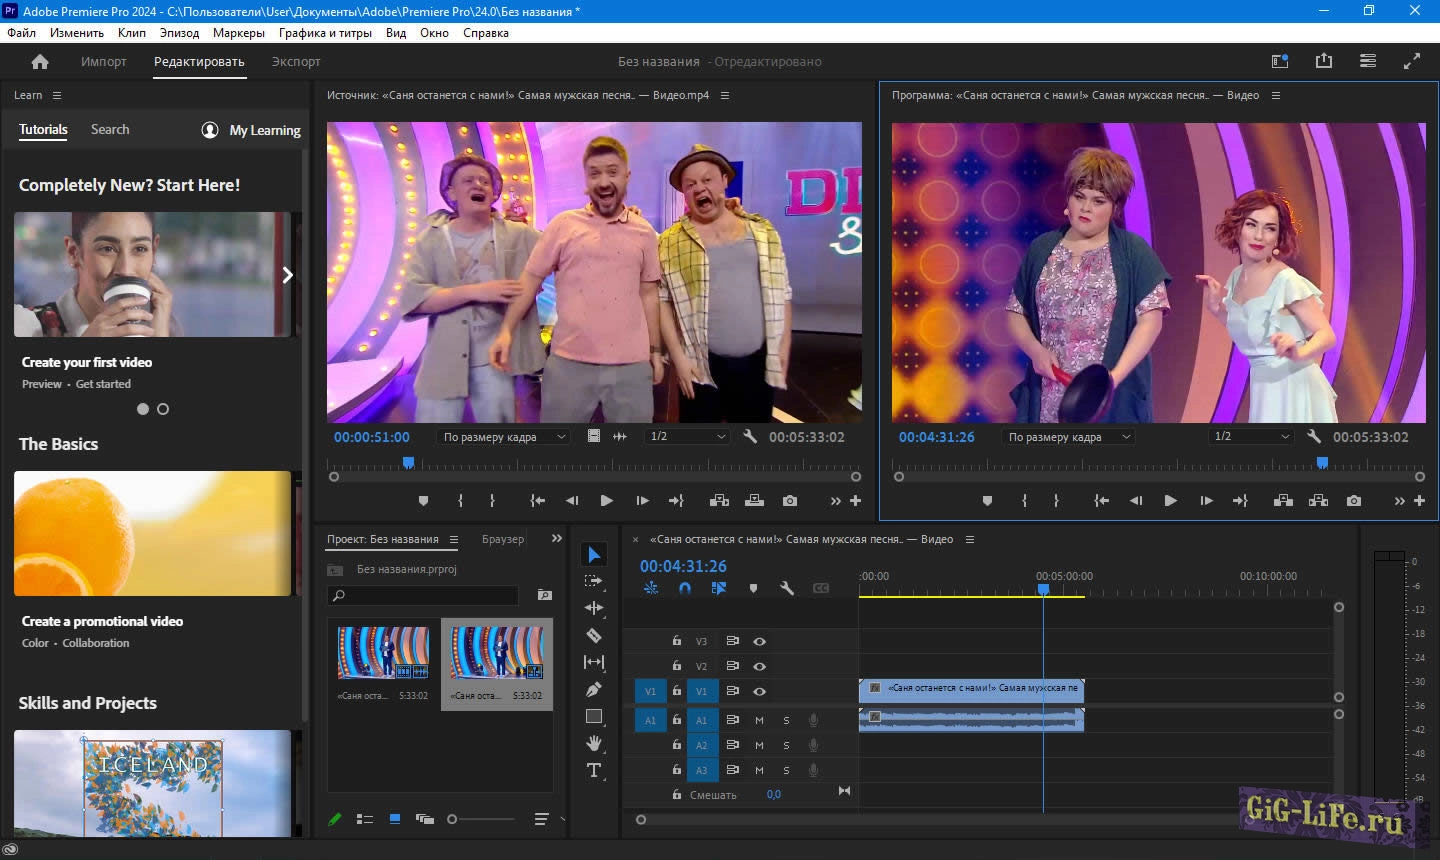Choose the Ripple Edit tool
Viewport: 1440px width, 860px height.
click(594, 608)
